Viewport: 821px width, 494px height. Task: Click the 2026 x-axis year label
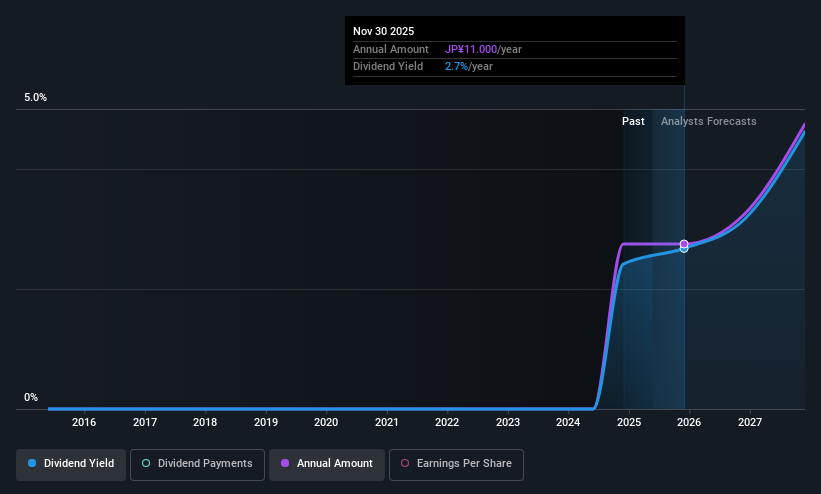(x=689, y=422)
